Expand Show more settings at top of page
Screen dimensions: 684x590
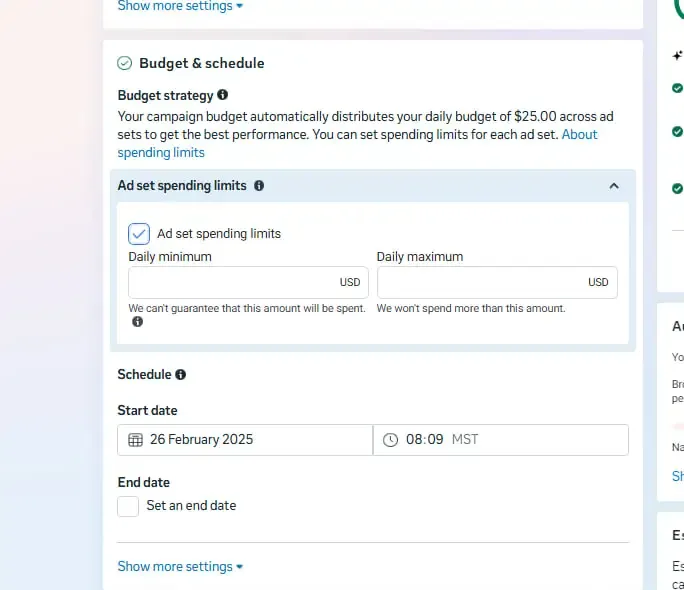click(180, 6)
